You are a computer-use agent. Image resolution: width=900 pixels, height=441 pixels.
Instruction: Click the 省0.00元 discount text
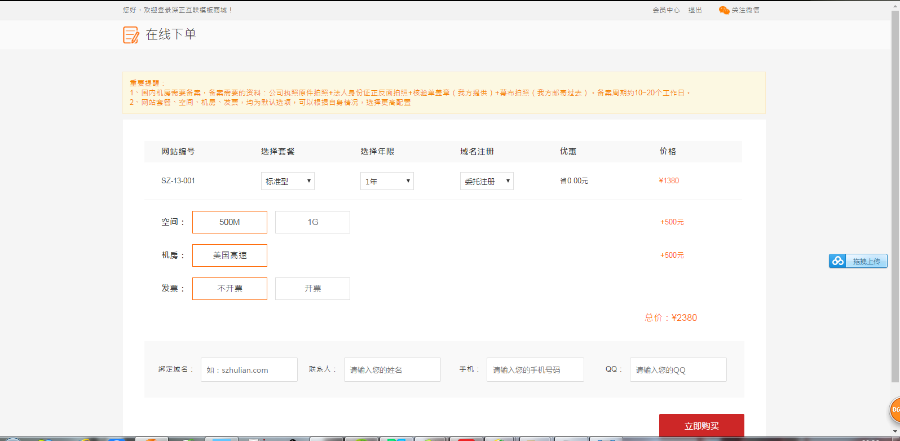coord(573,180)
